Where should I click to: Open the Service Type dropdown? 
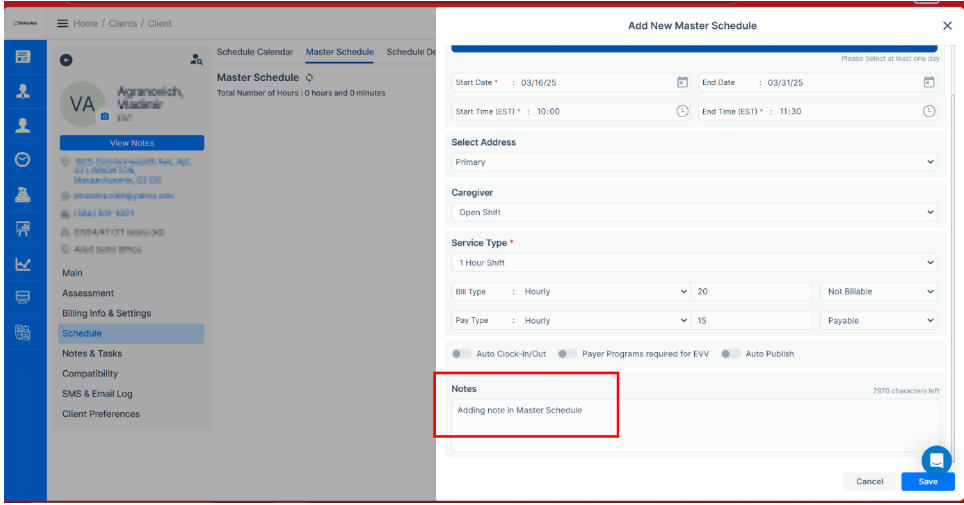pos(694,263)
